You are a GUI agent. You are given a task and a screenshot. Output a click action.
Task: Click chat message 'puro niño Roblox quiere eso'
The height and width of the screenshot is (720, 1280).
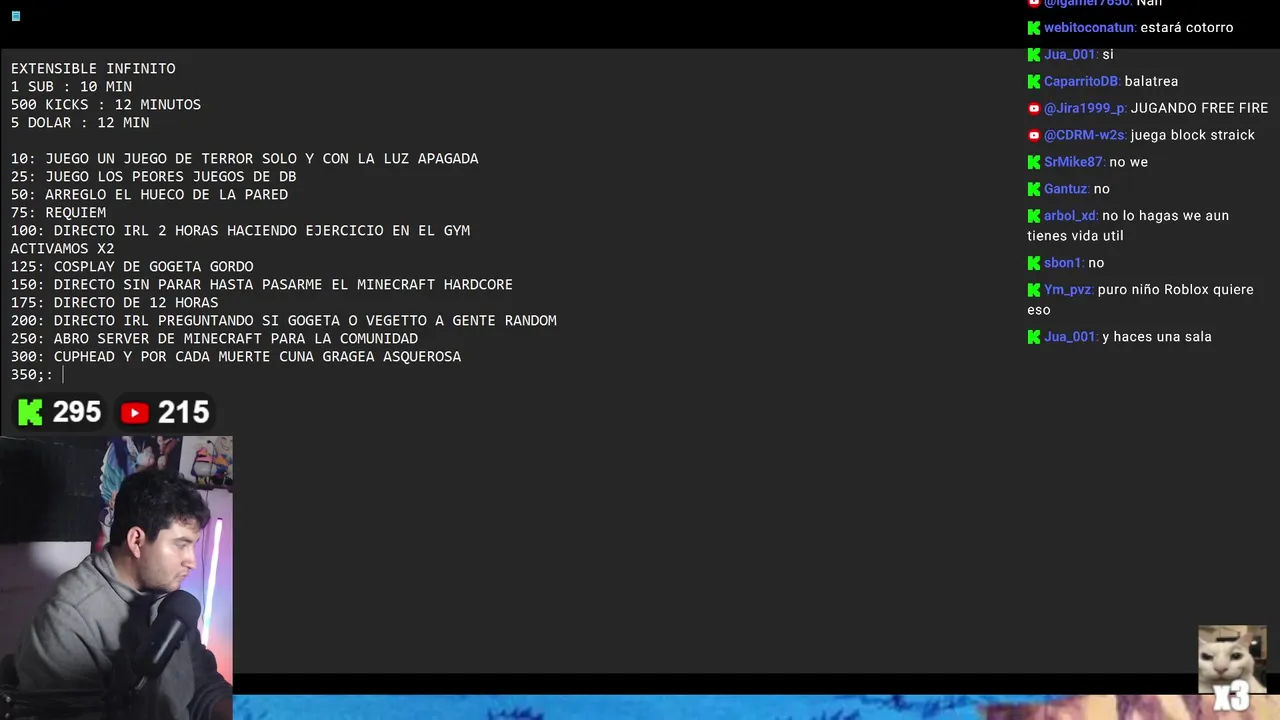[x=1140, y=300]
